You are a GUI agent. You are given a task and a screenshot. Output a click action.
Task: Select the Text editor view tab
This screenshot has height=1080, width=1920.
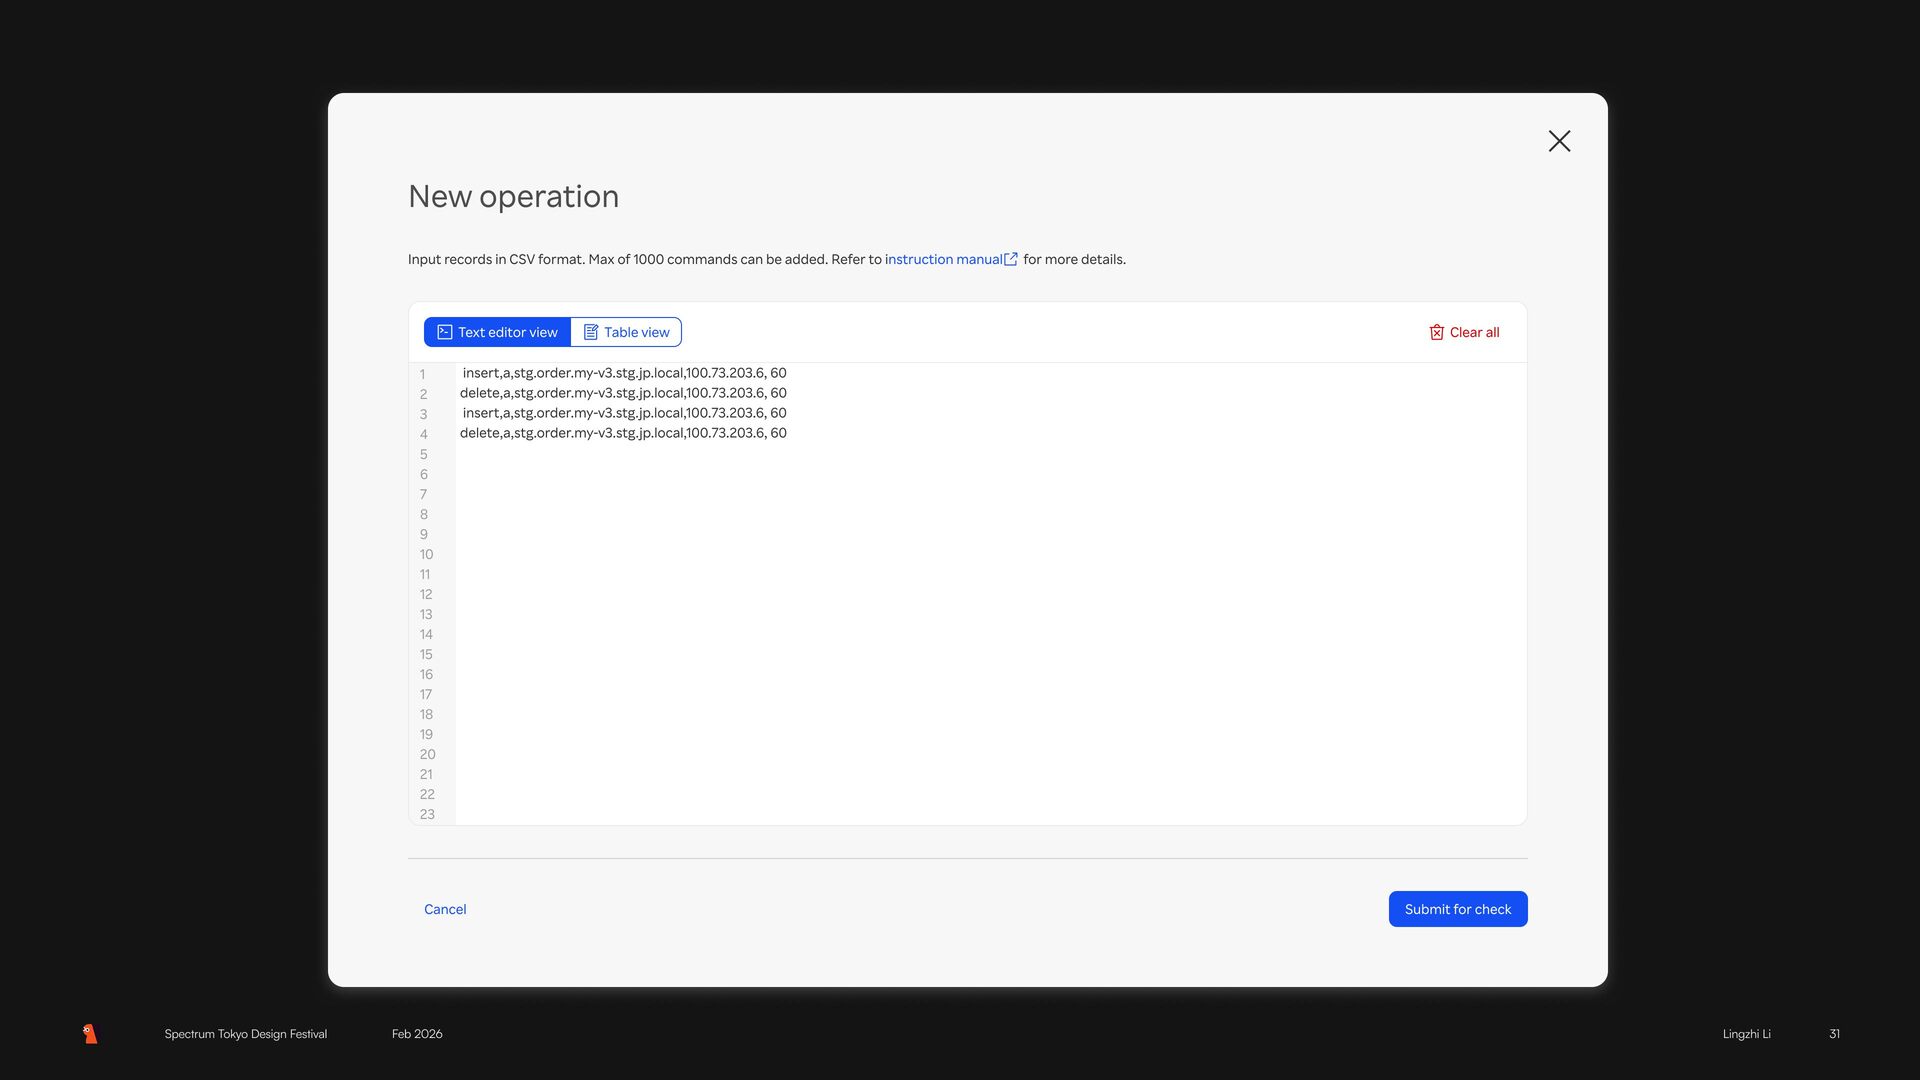pos(498,332)
